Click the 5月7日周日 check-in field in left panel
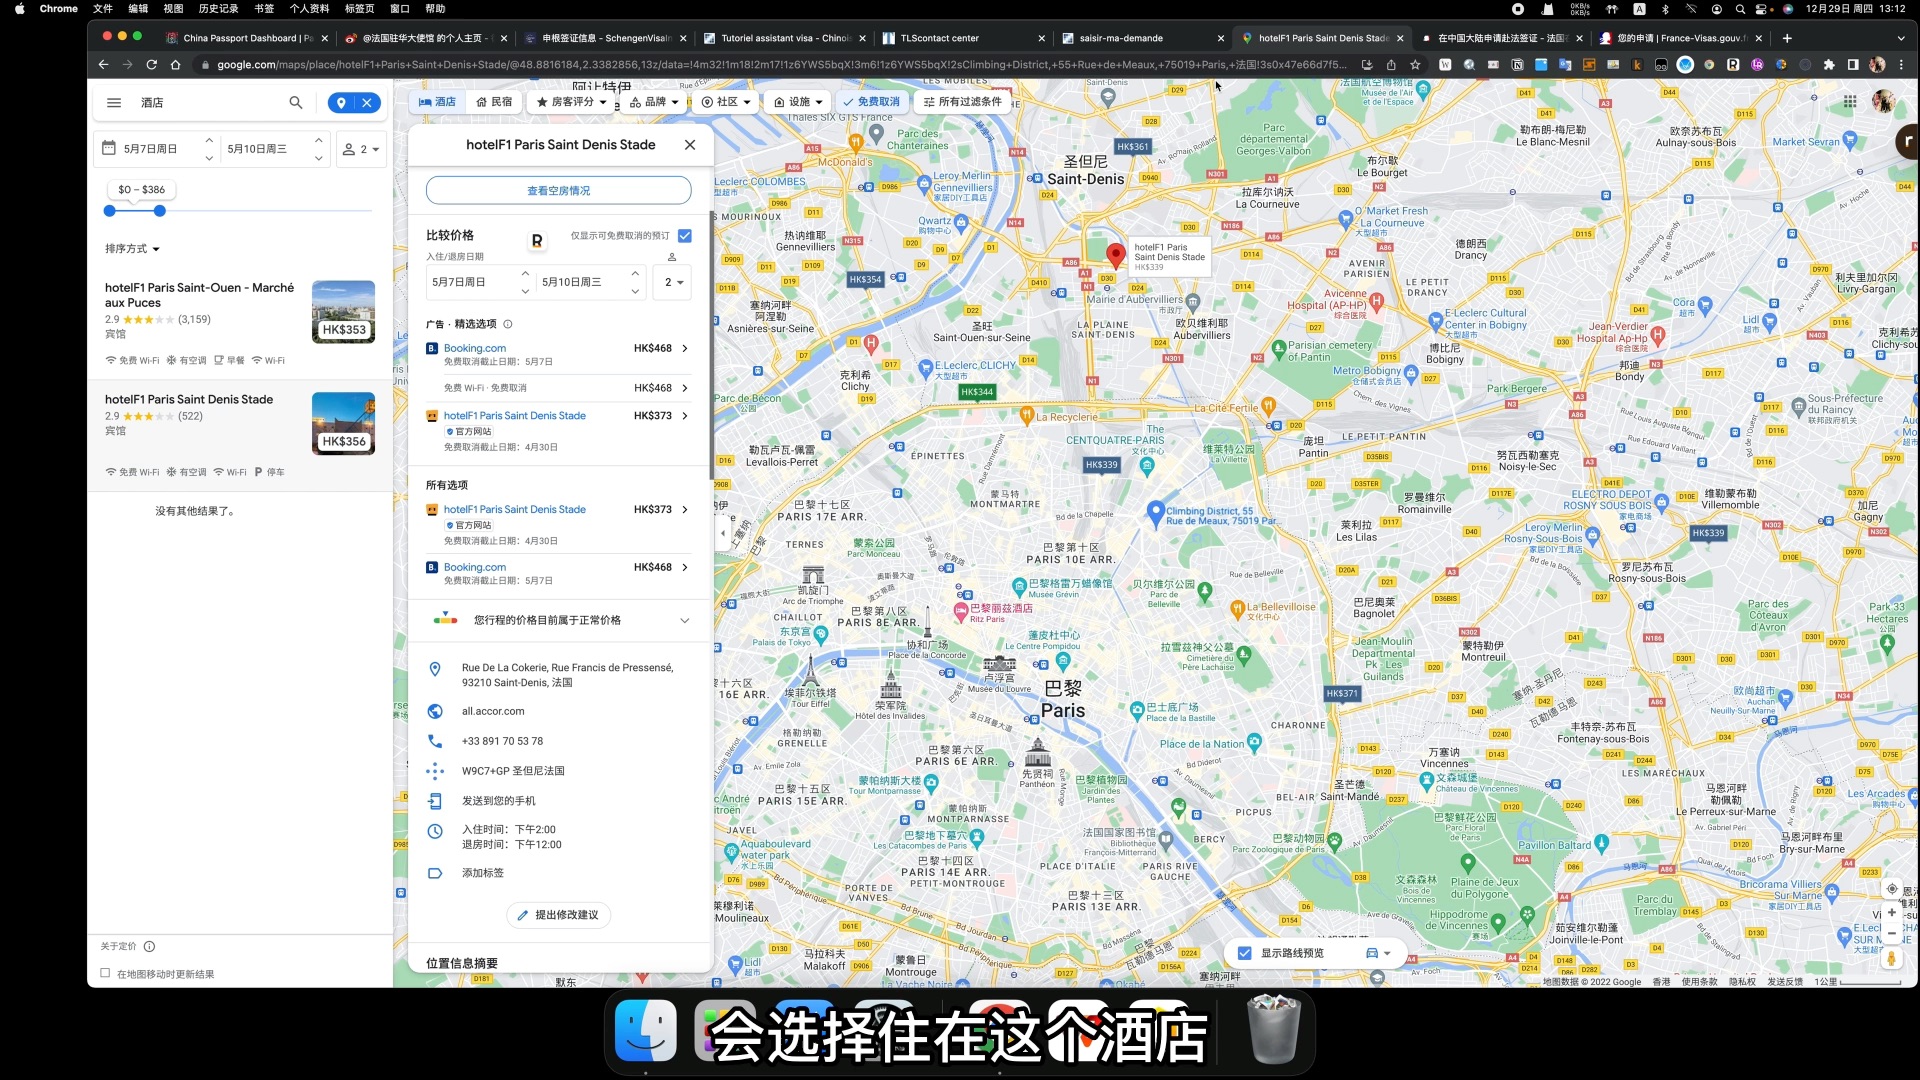 (x=158, y=149)
